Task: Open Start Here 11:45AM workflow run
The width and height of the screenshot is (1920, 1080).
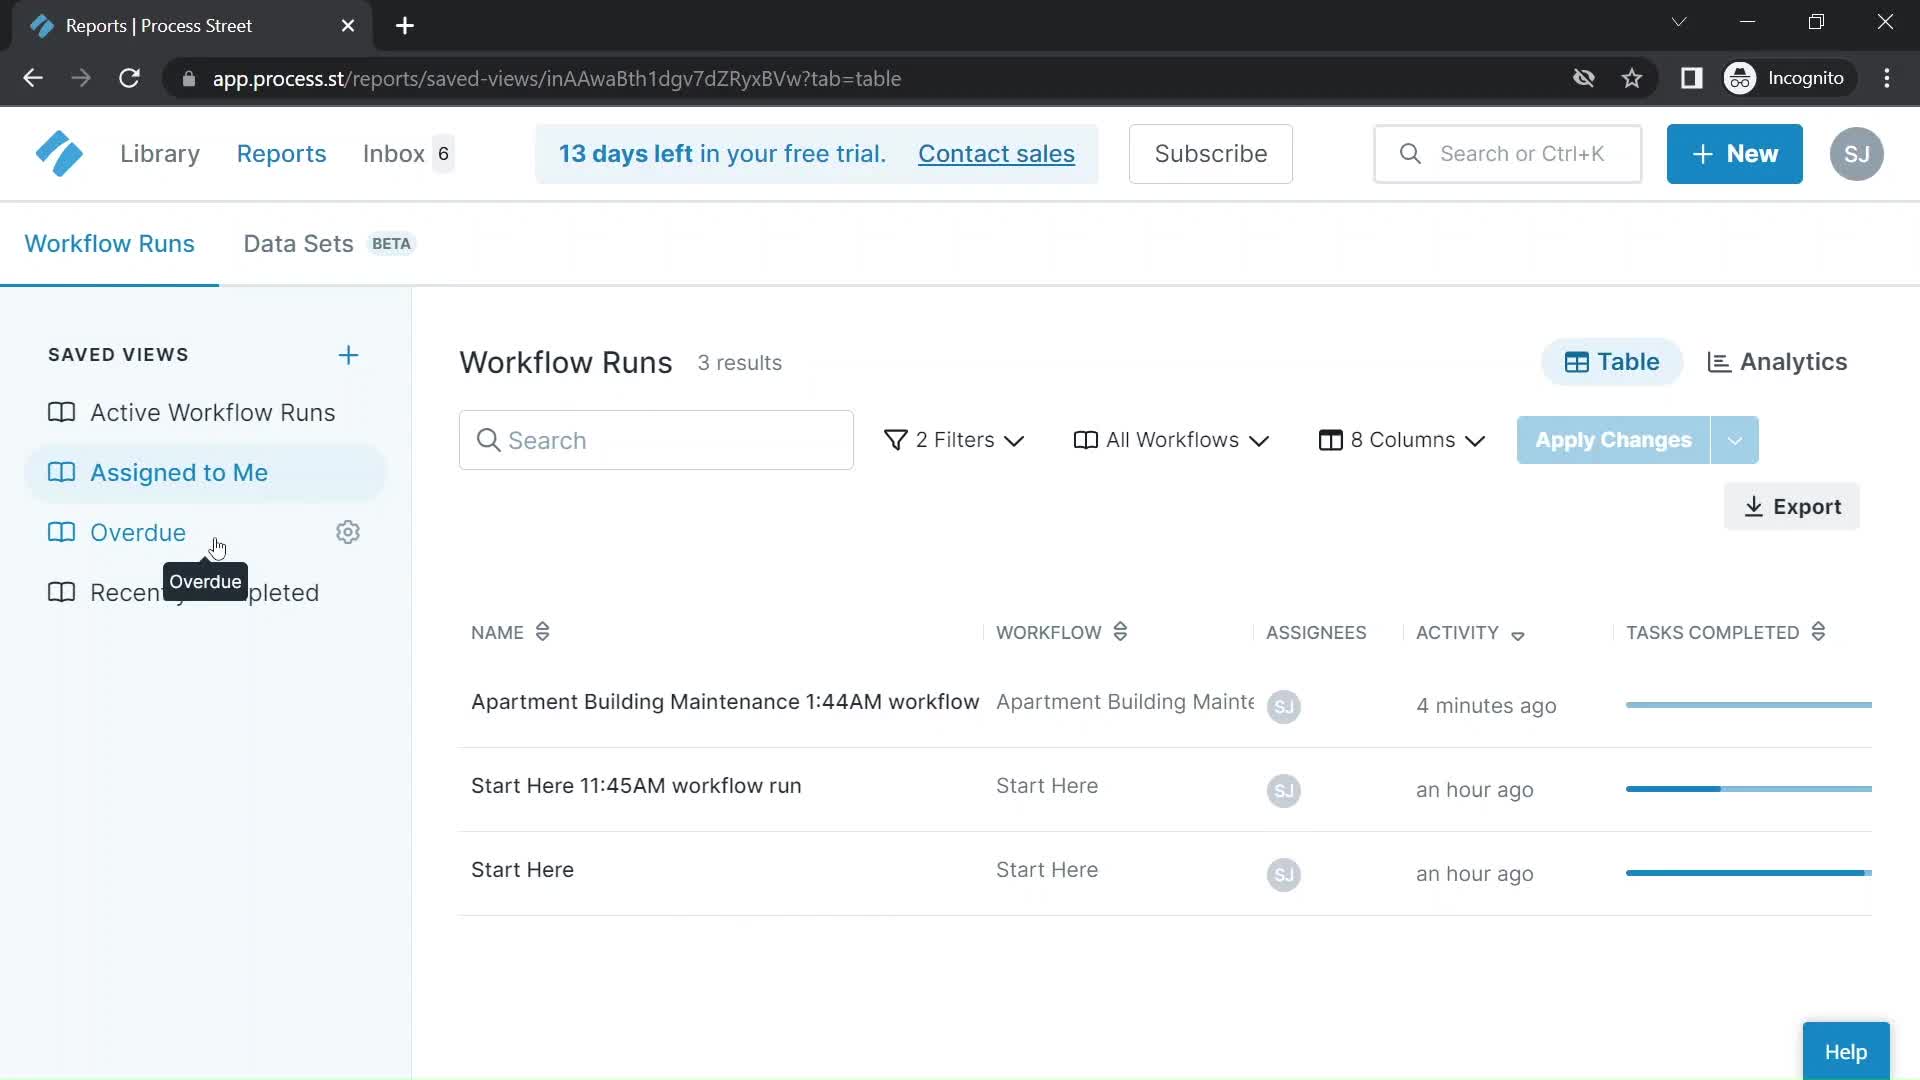Action: [636, 786]
